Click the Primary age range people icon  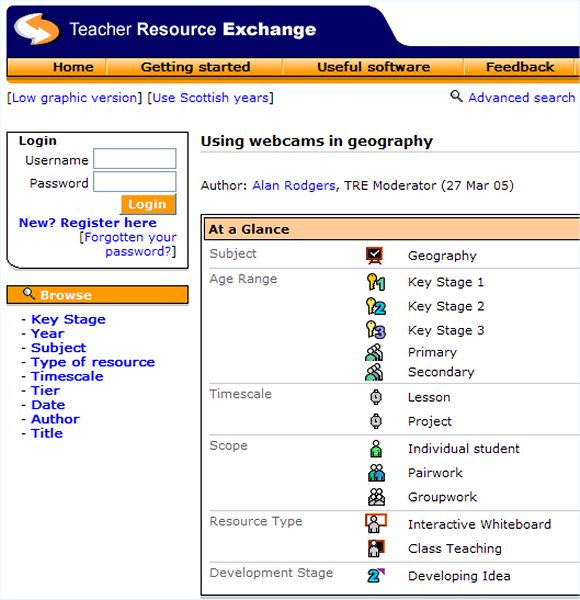[x=374, y=352]
